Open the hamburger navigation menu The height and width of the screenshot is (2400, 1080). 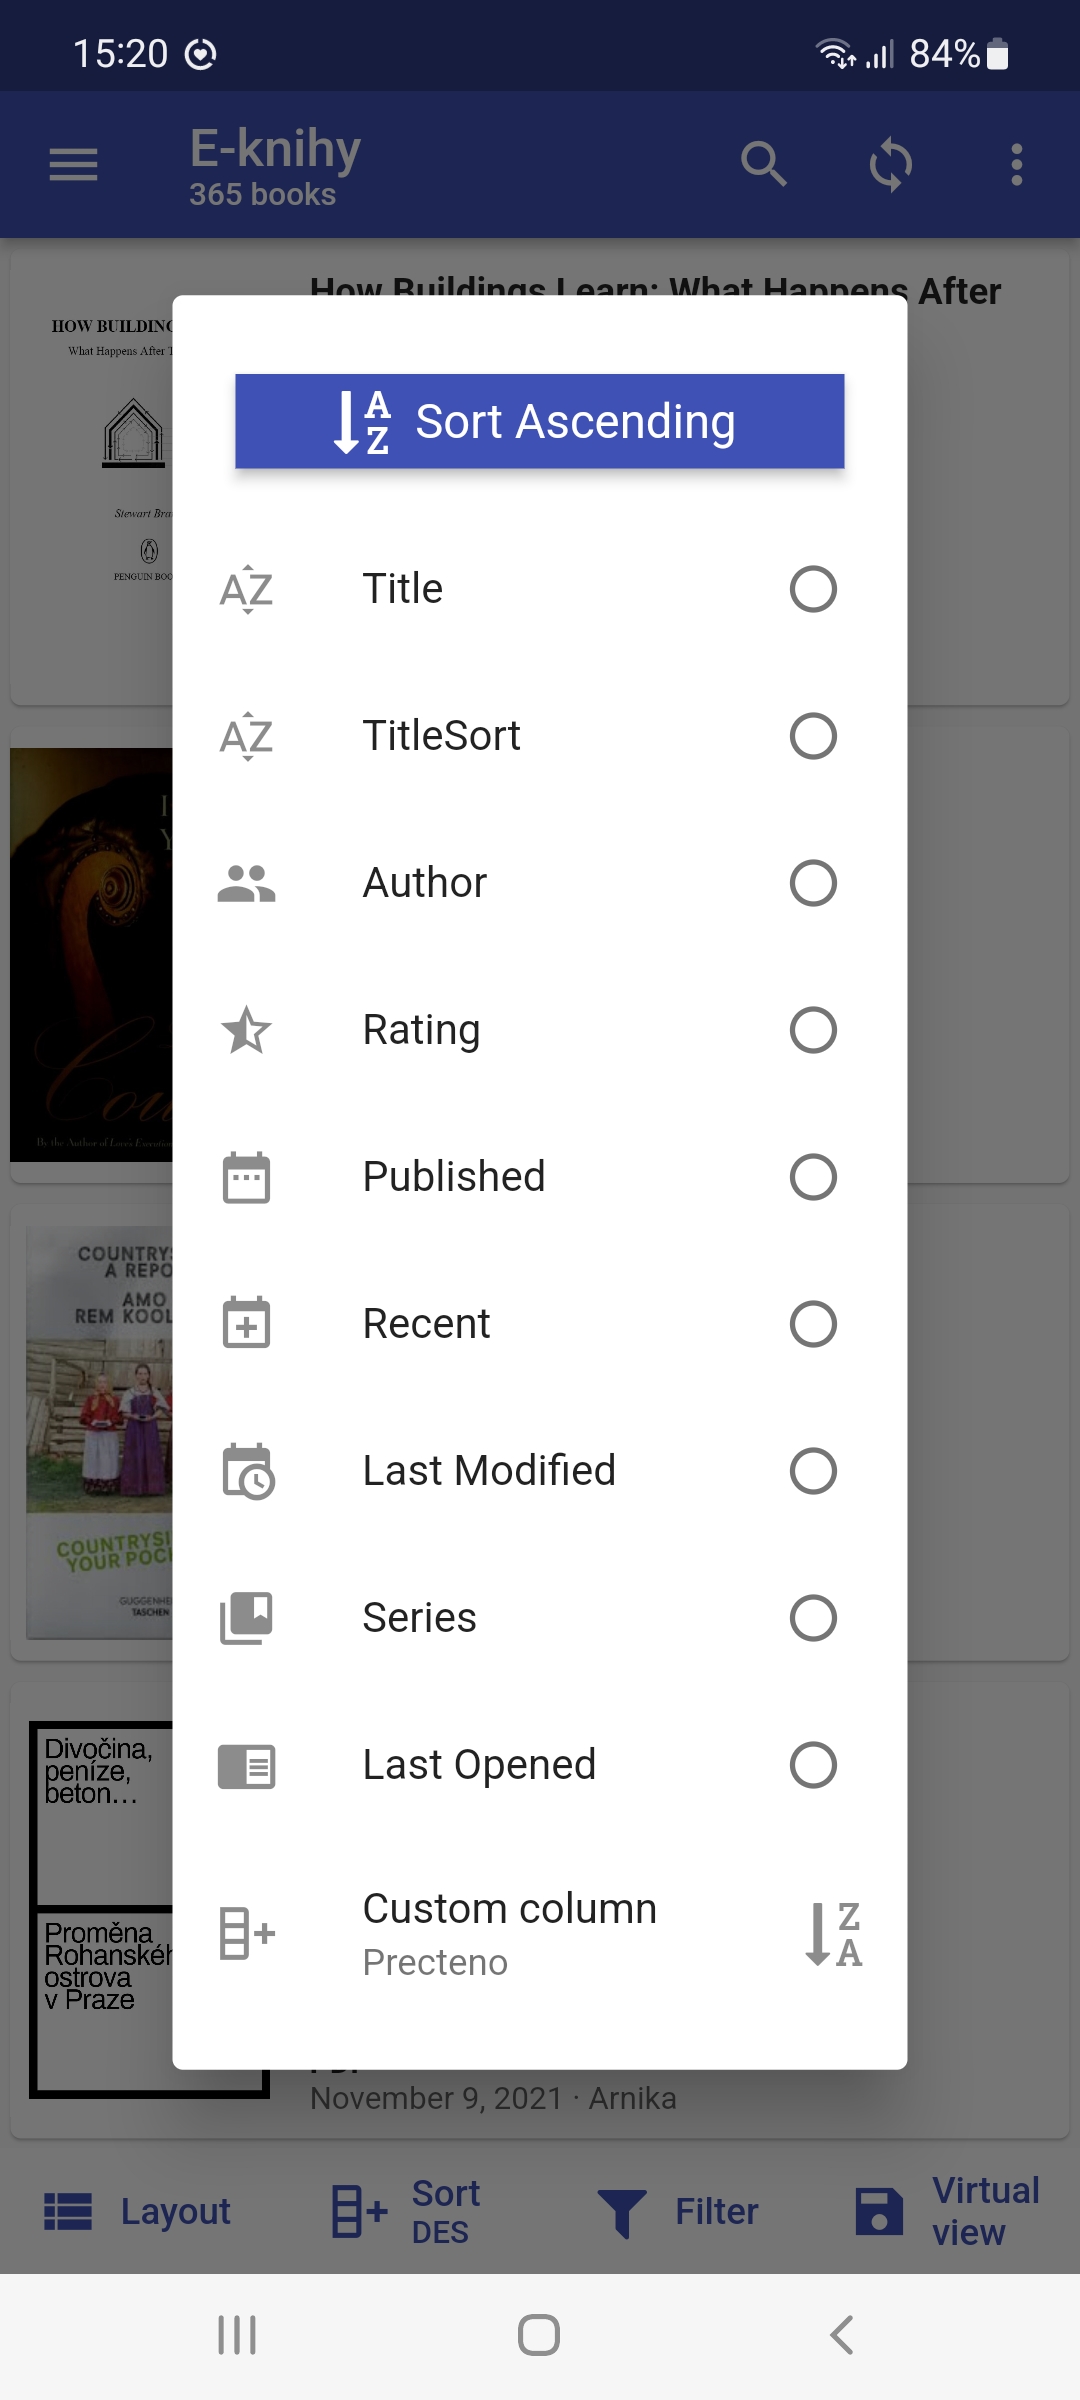coord(74,164)
